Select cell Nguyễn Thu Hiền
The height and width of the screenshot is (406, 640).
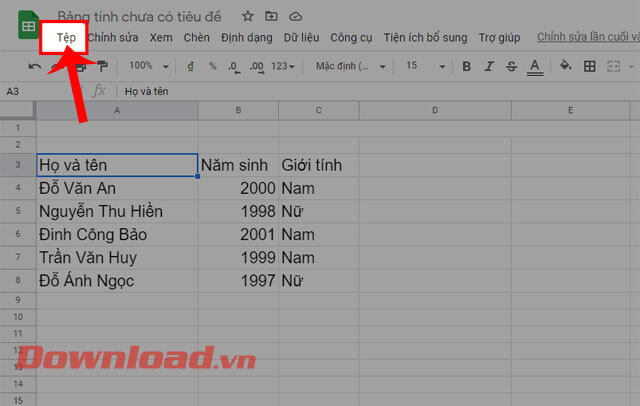(117, 211)
